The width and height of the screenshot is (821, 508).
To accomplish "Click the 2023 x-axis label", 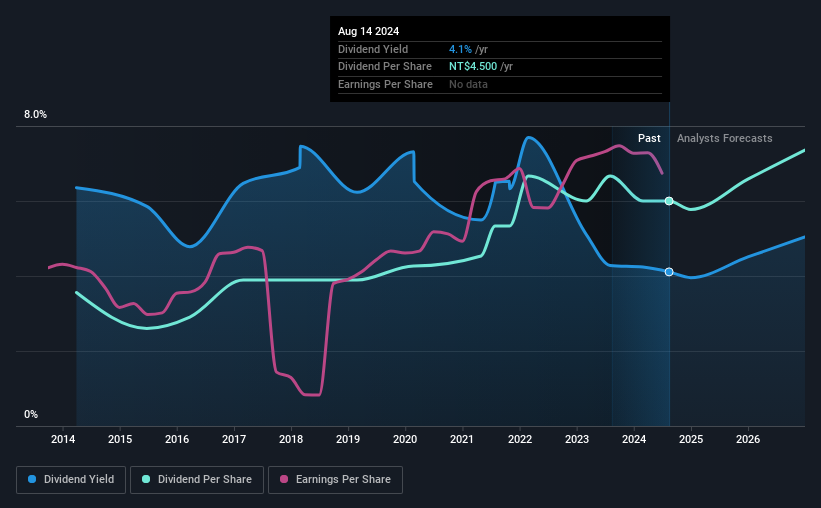I will coord(577,439).
